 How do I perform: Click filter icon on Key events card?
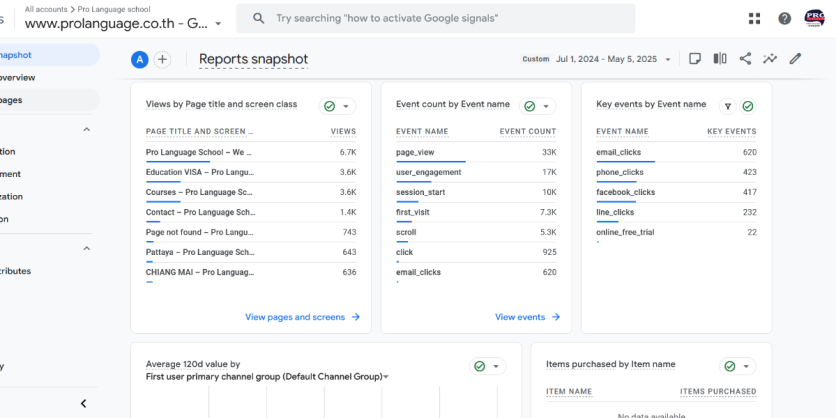728,107
